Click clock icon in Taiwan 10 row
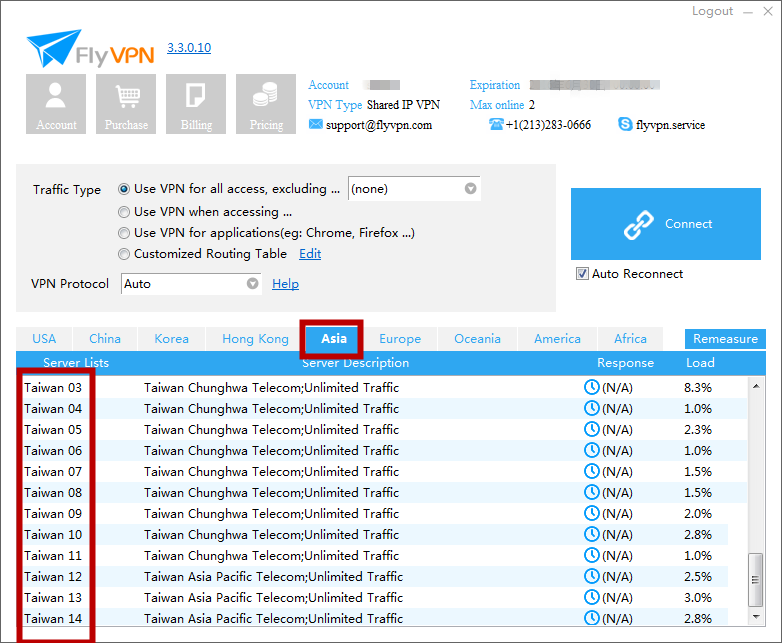The height and width of the screenshot is (643, 782). [591, 534]
